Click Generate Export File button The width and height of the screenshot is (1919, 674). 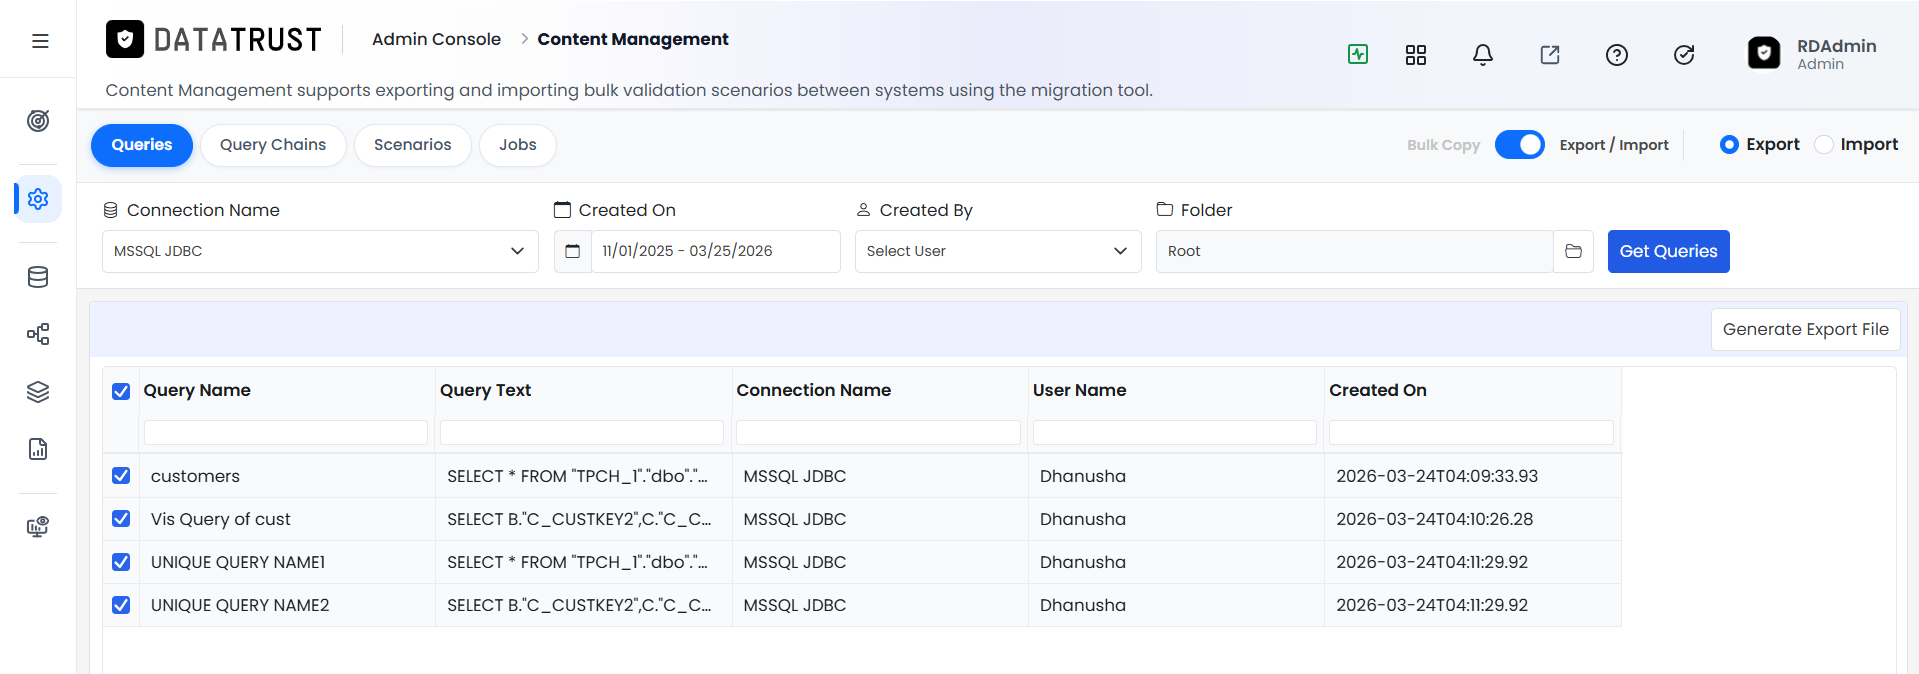tap(1805, 329)
